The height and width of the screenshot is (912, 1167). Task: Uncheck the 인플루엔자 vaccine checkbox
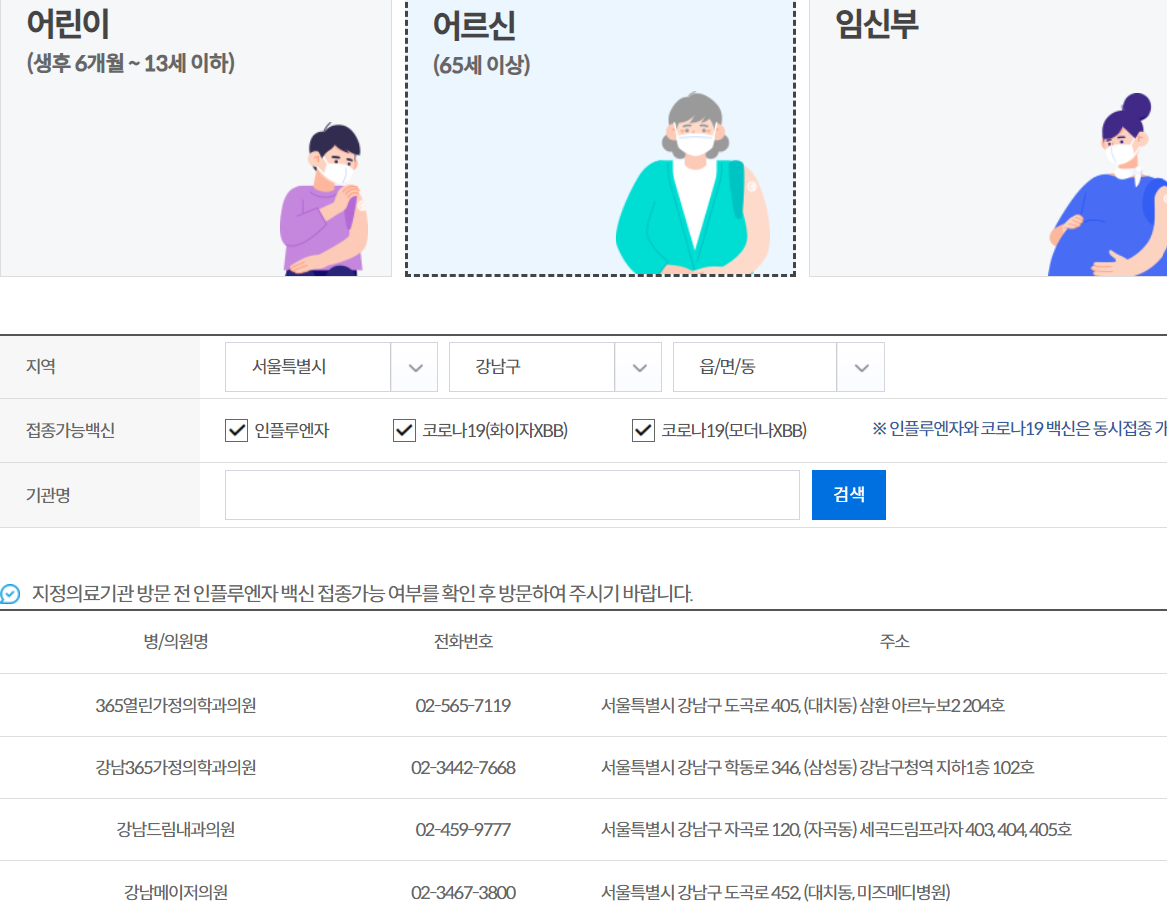[x=235, y=430]
